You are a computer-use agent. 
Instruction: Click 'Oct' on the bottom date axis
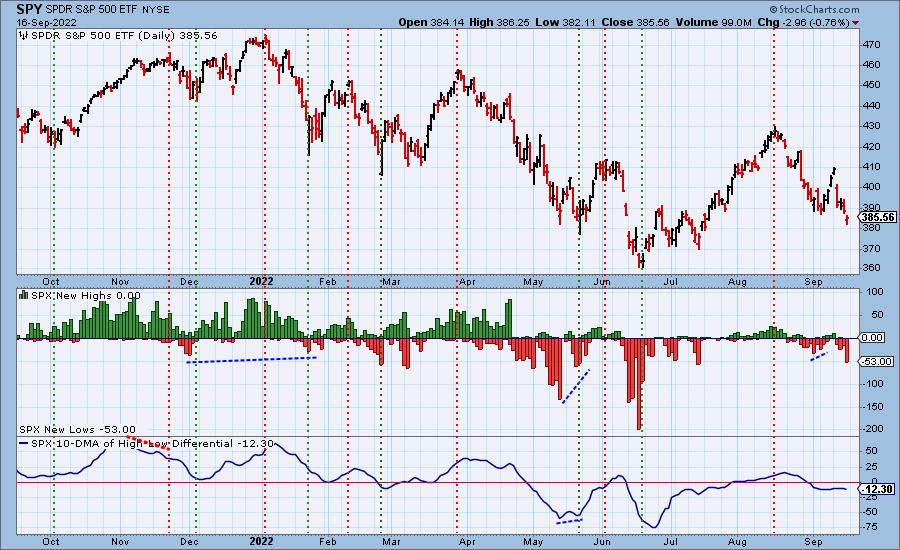51,541
